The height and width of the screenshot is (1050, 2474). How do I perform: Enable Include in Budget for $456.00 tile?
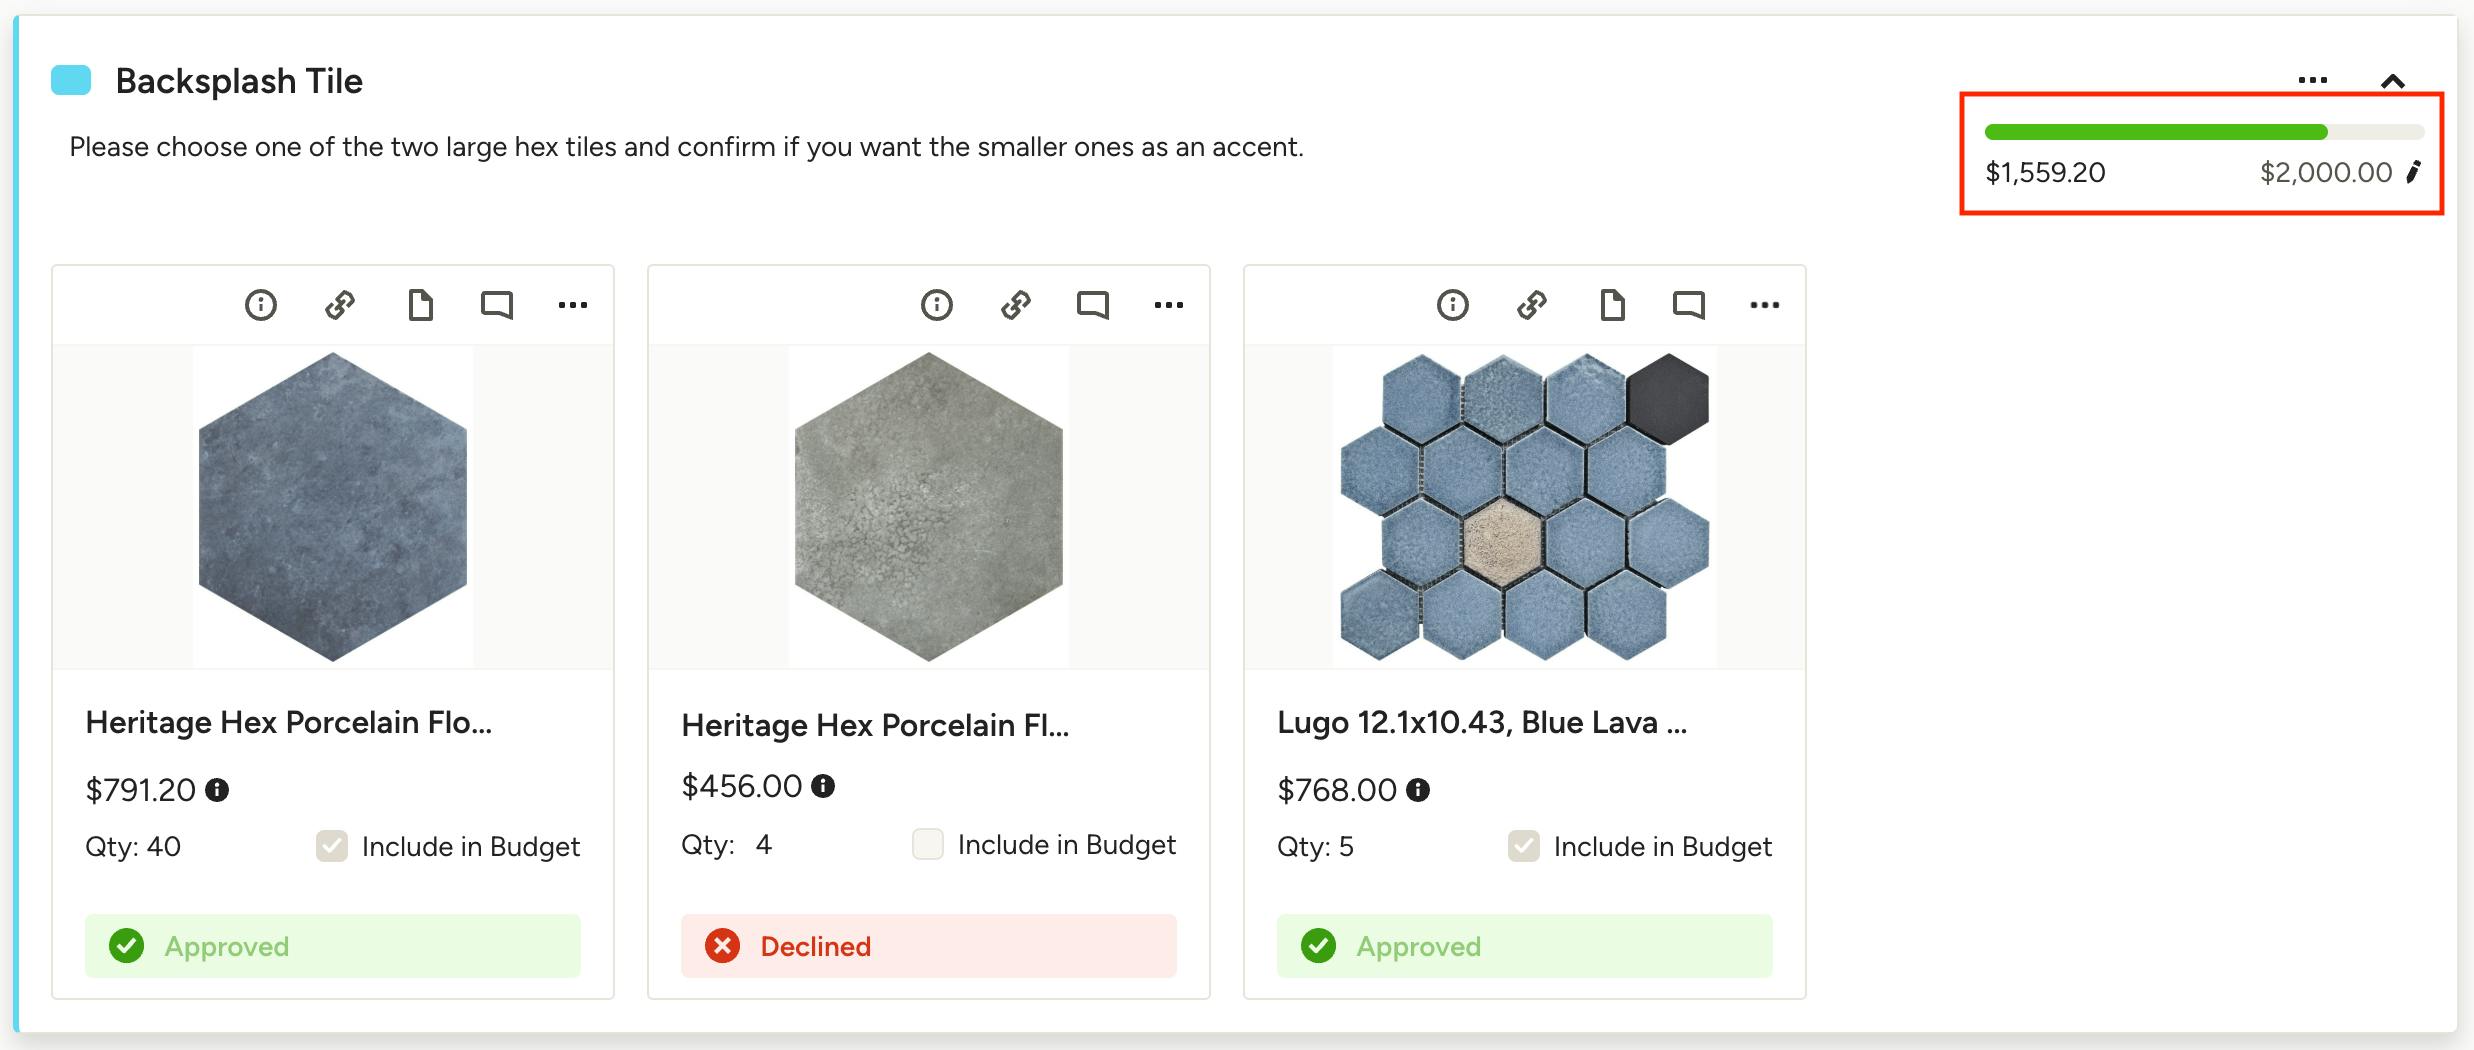point(928,844)
